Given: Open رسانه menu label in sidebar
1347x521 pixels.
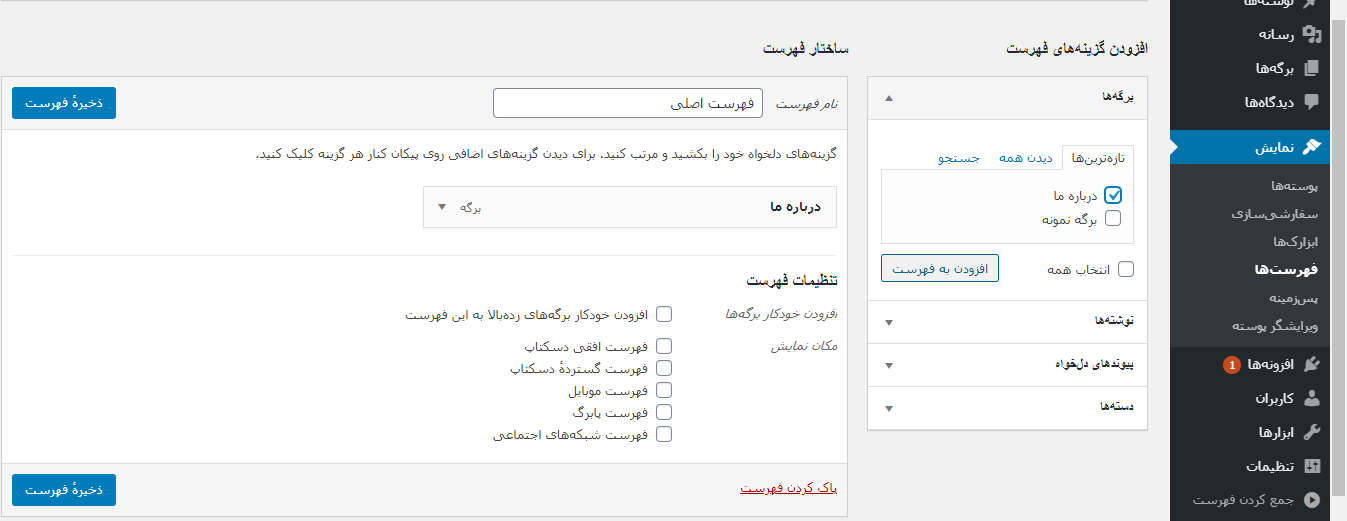Looking at the screenshot, I should 1276,34.
